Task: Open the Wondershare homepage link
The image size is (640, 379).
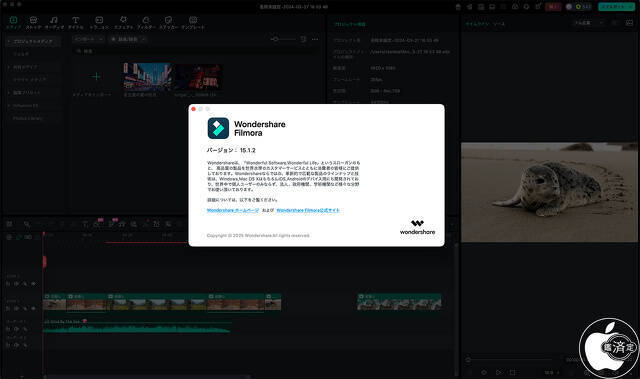Action: tap(233, 211)
